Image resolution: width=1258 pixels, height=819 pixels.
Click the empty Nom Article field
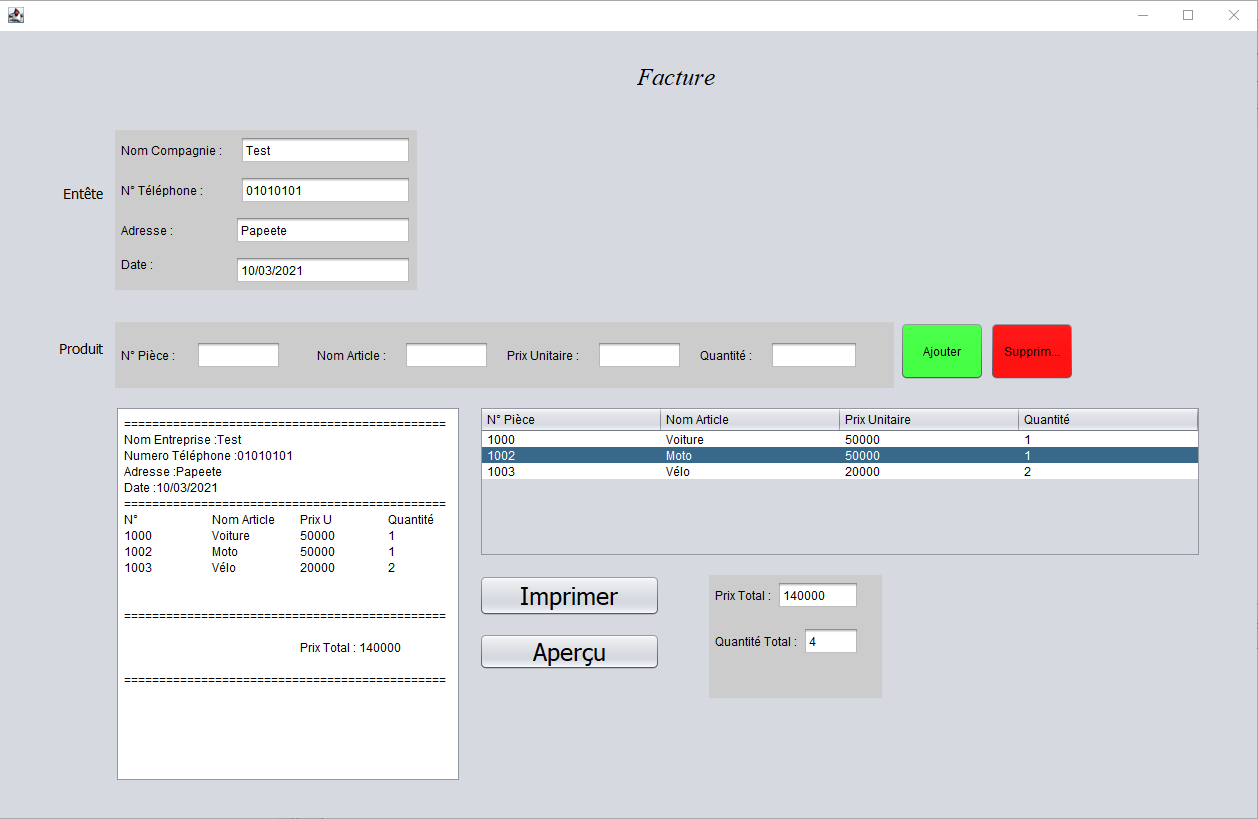point(446,355)
